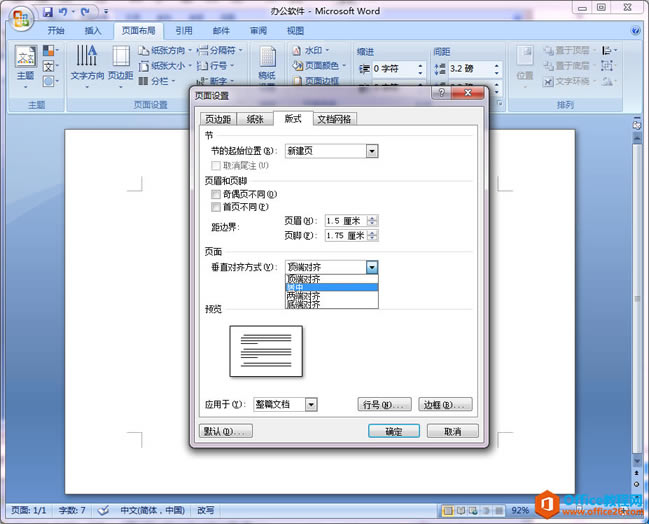Select 底端对齐 in the alignment list

coord(332,304)
